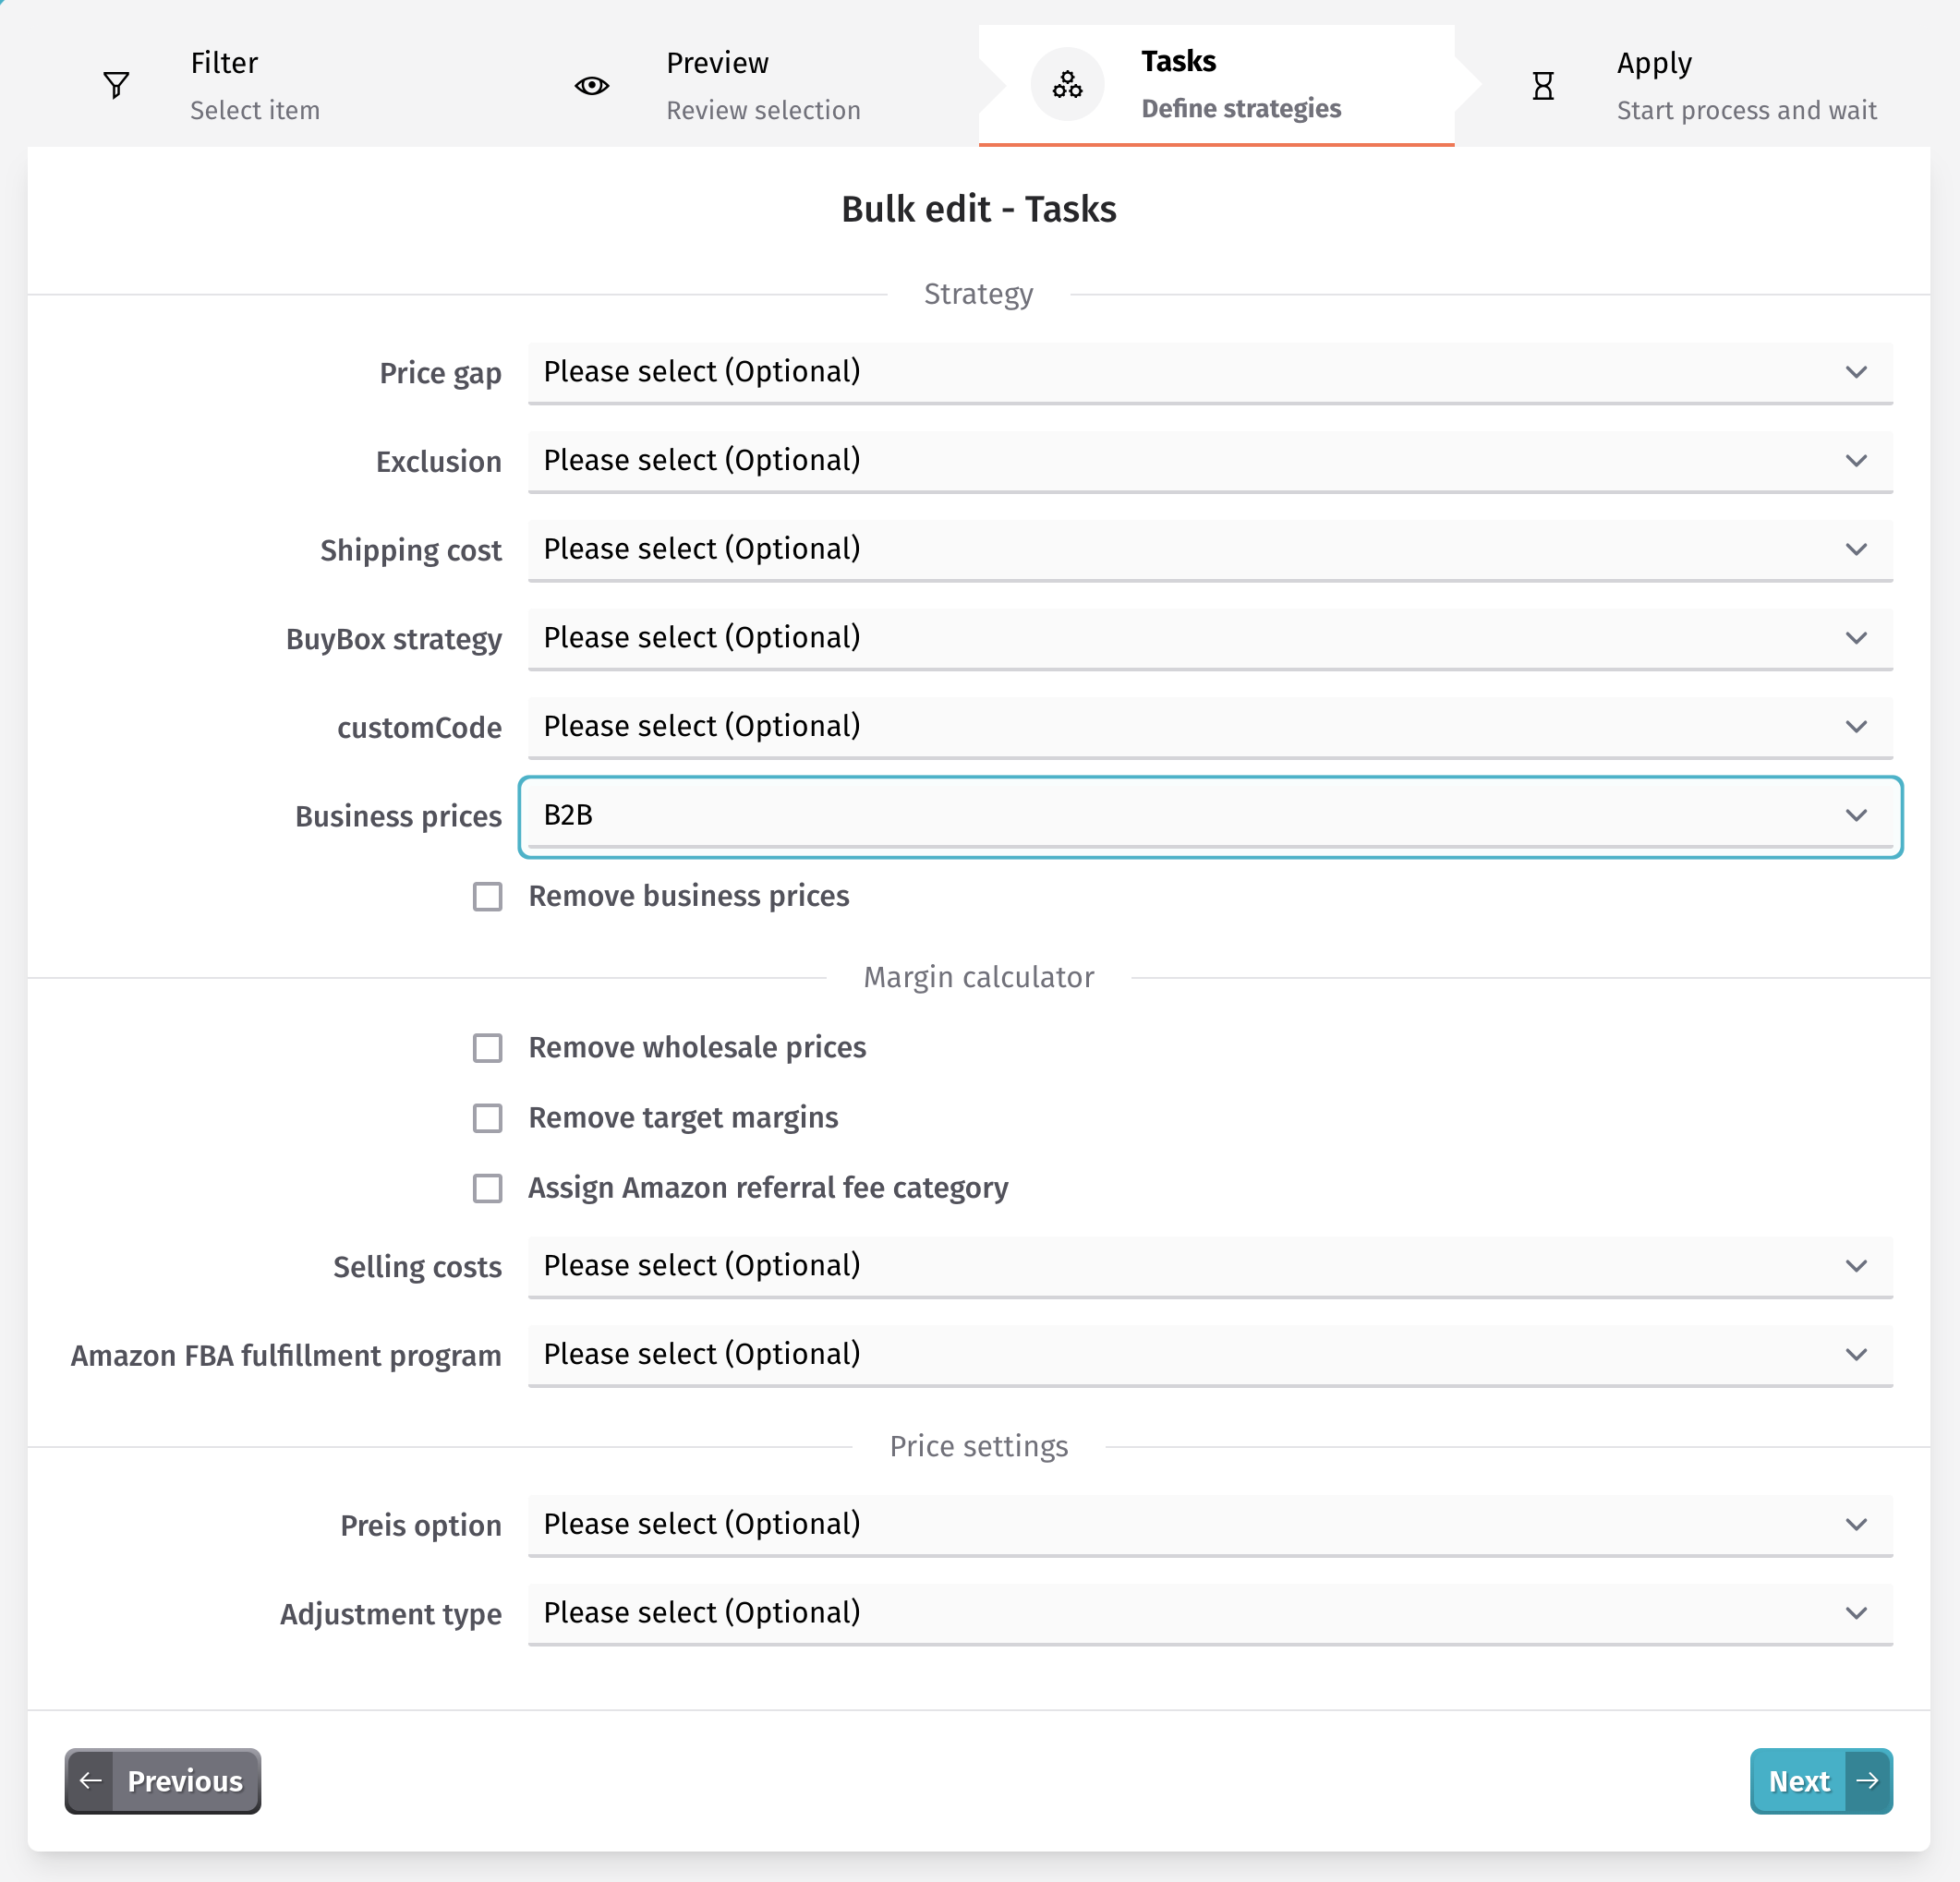Click the Remove business prices label
The image size is (1960, 1882).
(689, 896)
